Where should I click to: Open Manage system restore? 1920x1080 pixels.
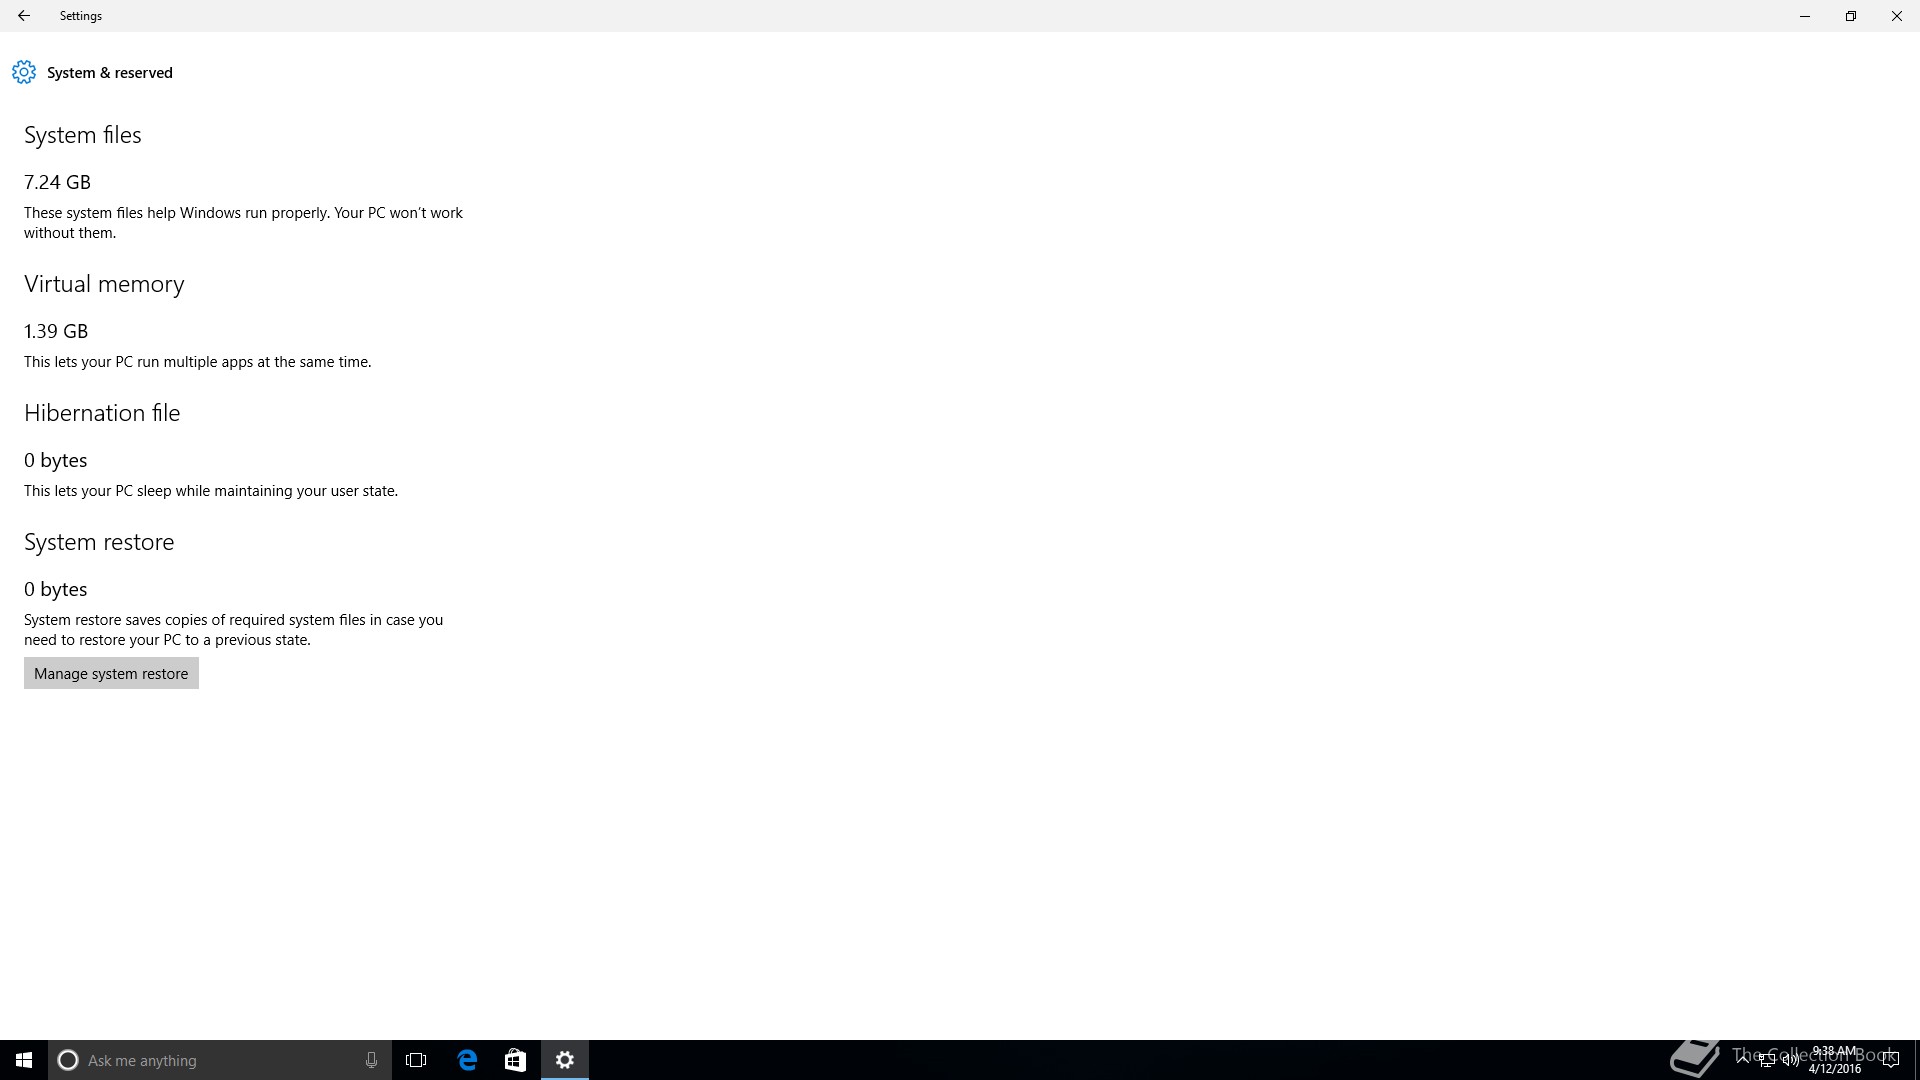coord(111,673)
